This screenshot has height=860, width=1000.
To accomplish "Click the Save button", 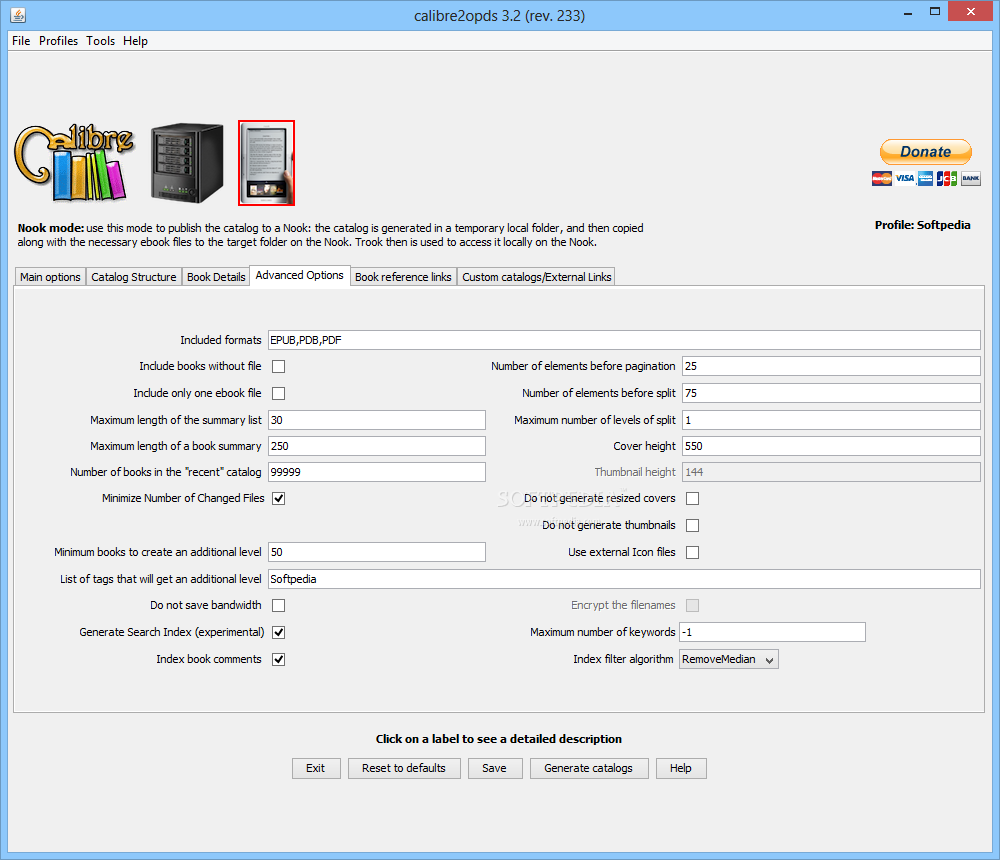I will 494,768.
